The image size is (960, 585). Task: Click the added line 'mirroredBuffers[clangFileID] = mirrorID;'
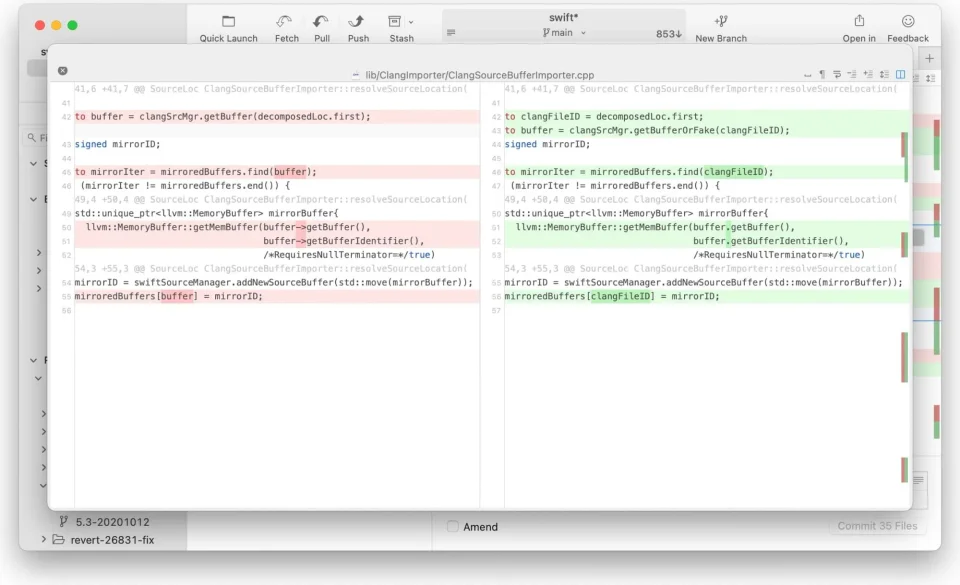coord(705,296)
